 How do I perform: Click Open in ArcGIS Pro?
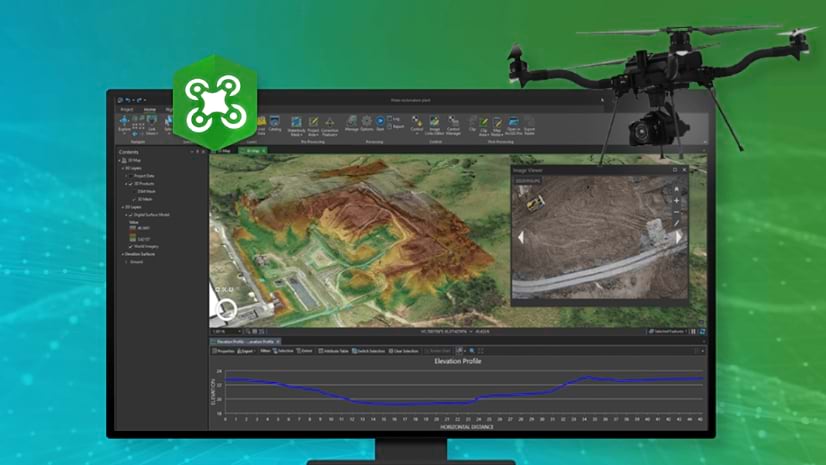point(514,126)
